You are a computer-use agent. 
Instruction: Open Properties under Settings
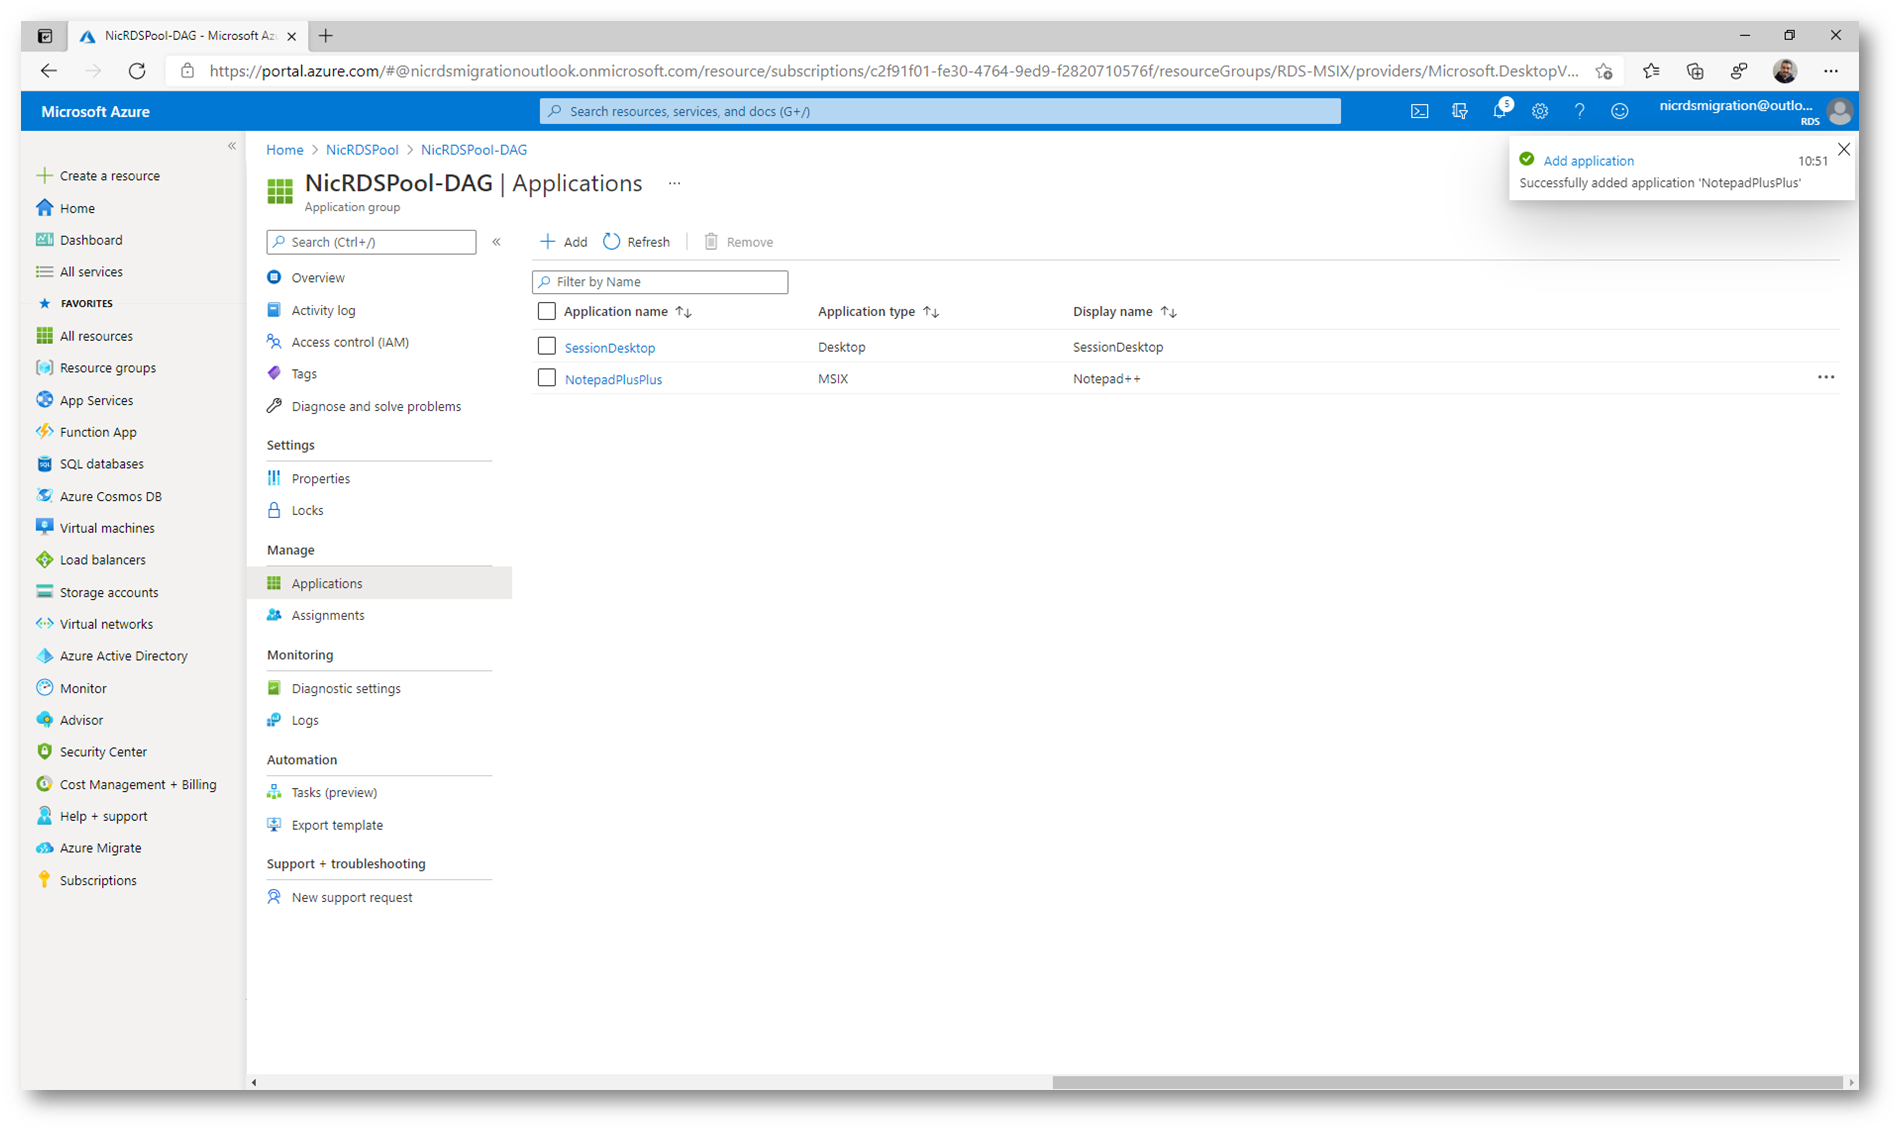click(x=320, y=478)
